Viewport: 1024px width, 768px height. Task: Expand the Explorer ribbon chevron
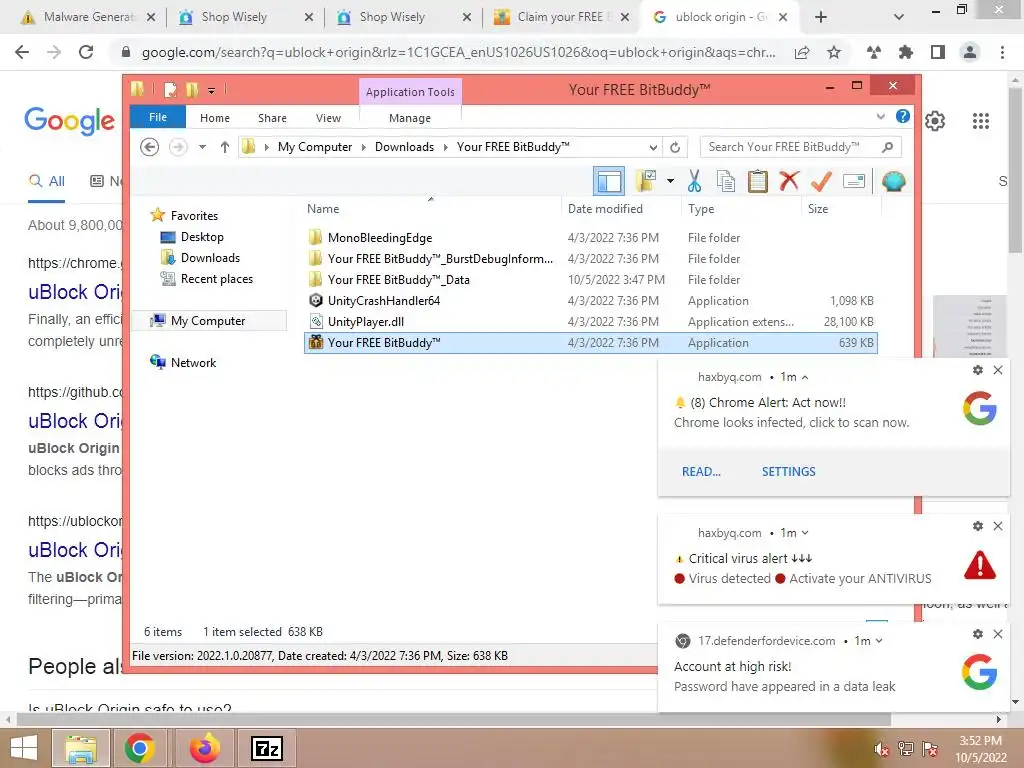(x=880, y=116)
